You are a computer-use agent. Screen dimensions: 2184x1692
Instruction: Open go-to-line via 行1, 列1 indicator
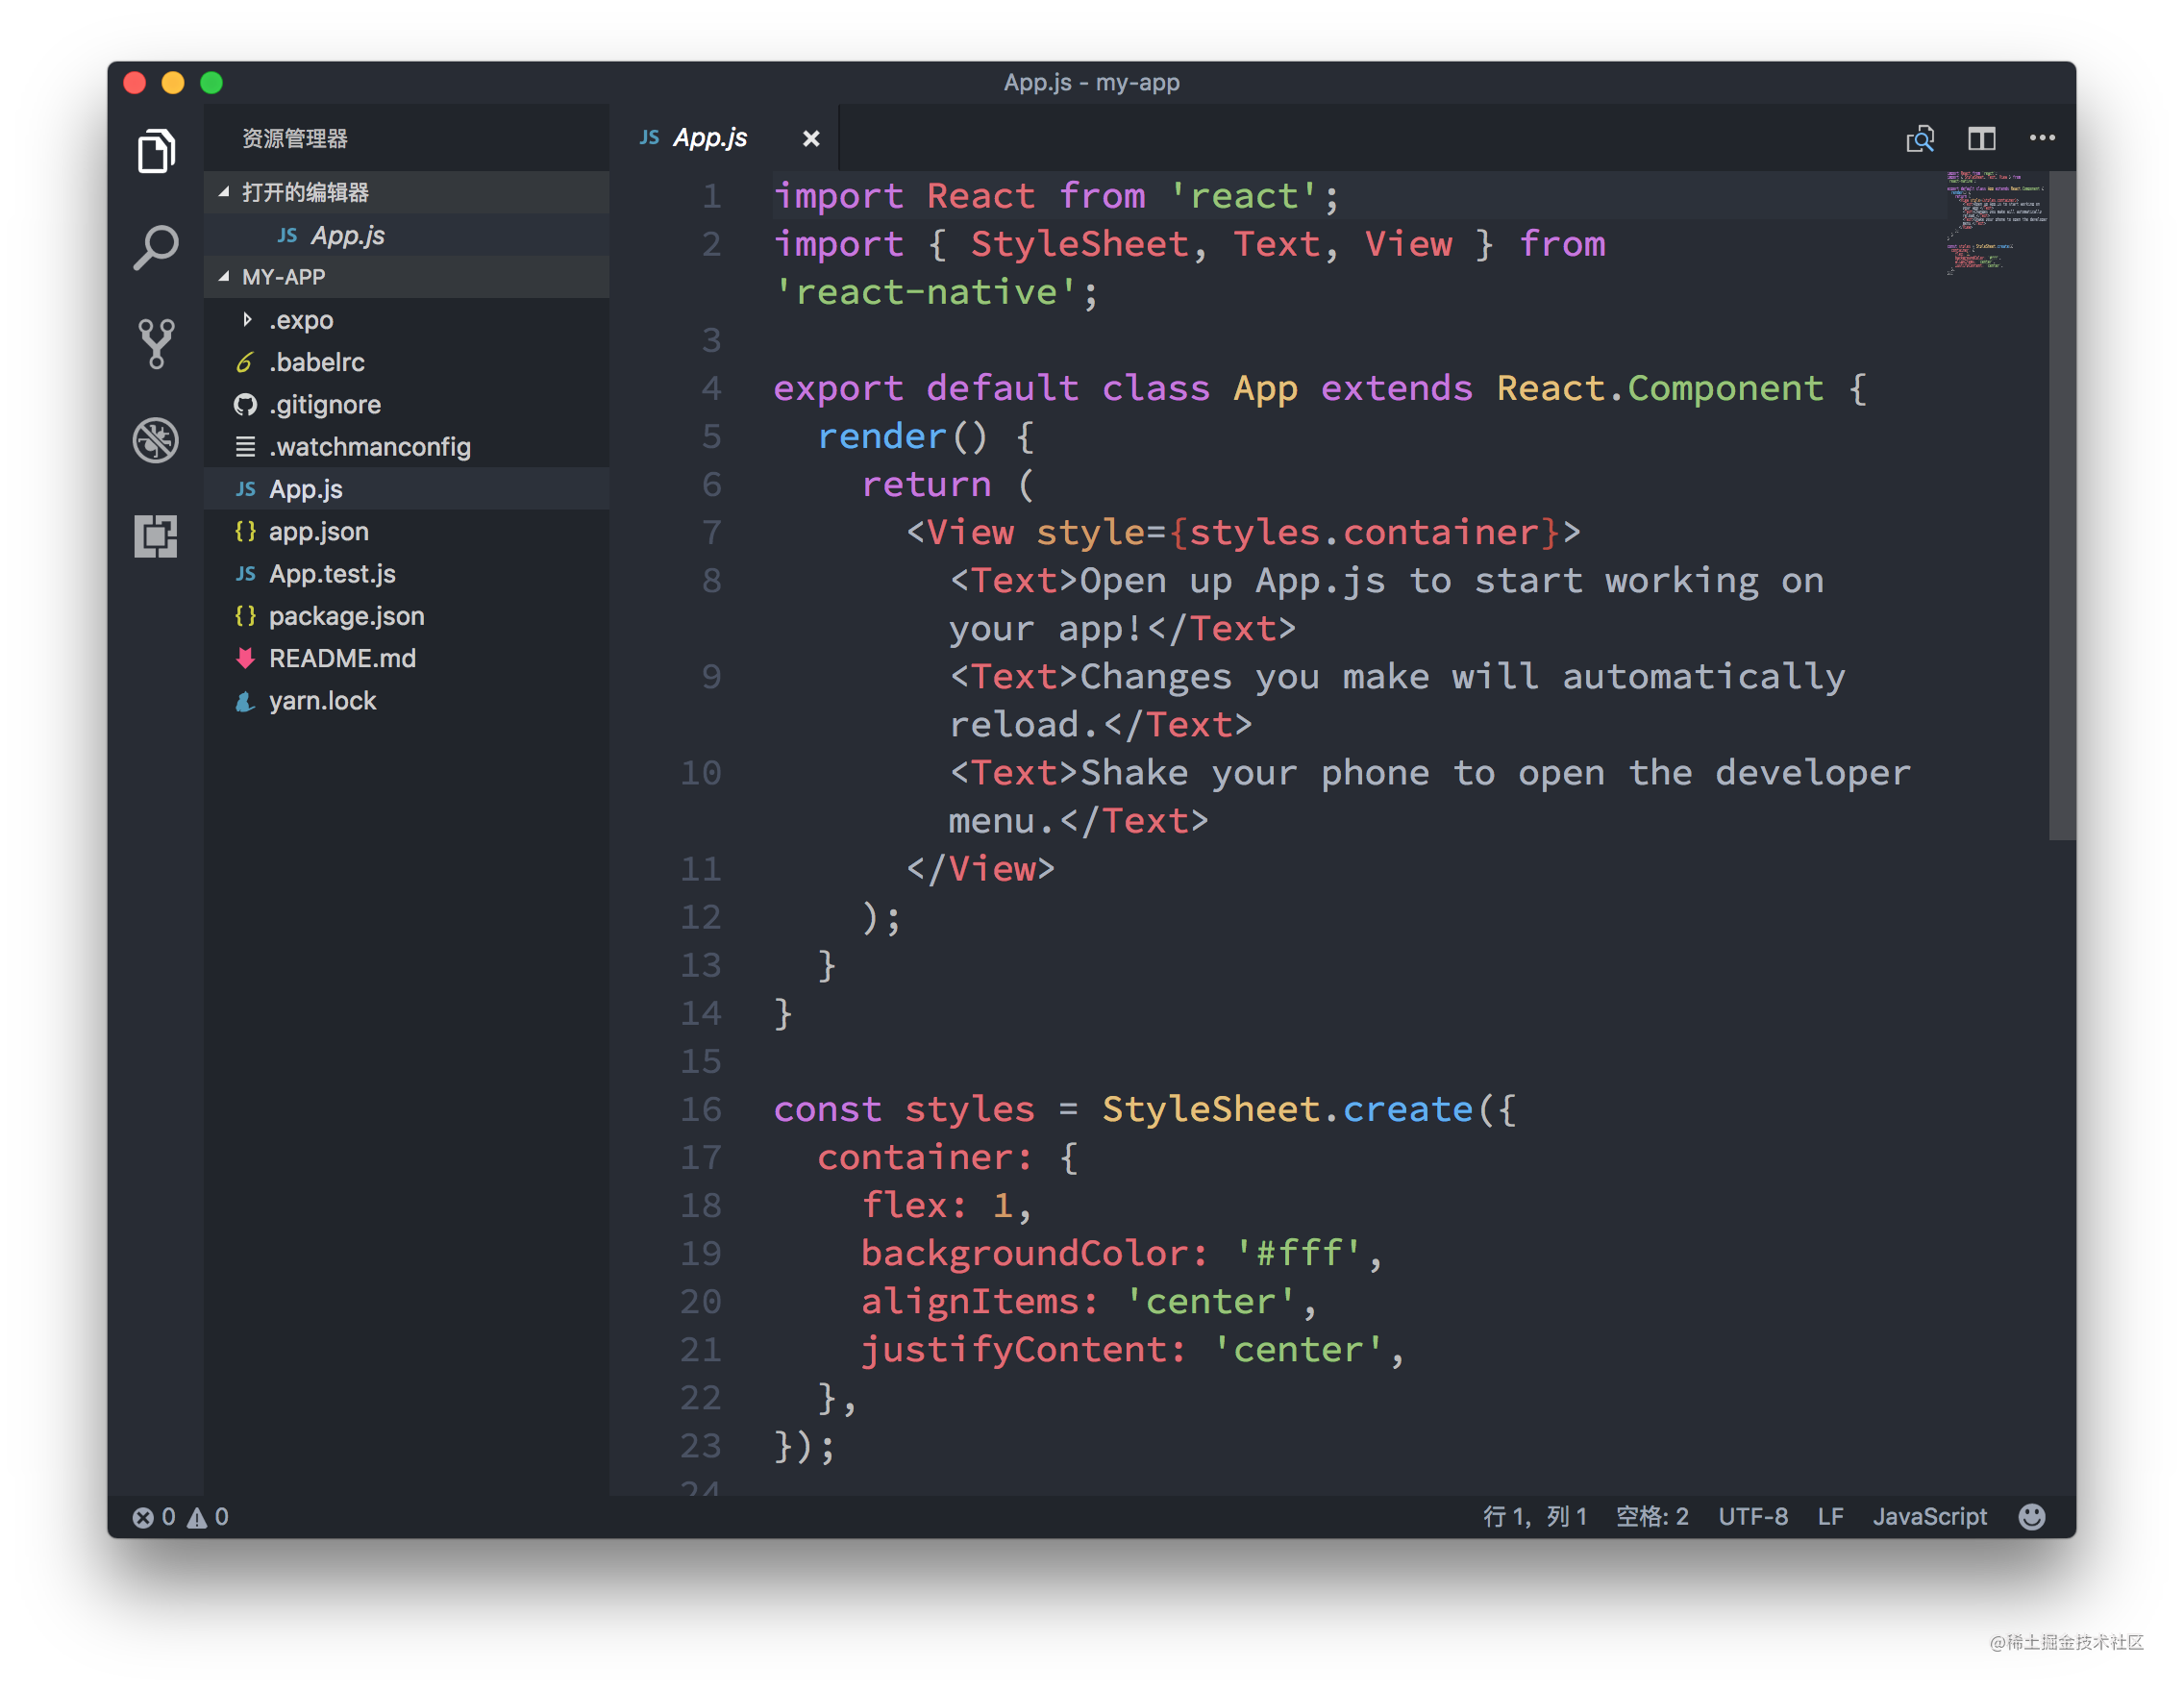[x=1537, y=1517]
